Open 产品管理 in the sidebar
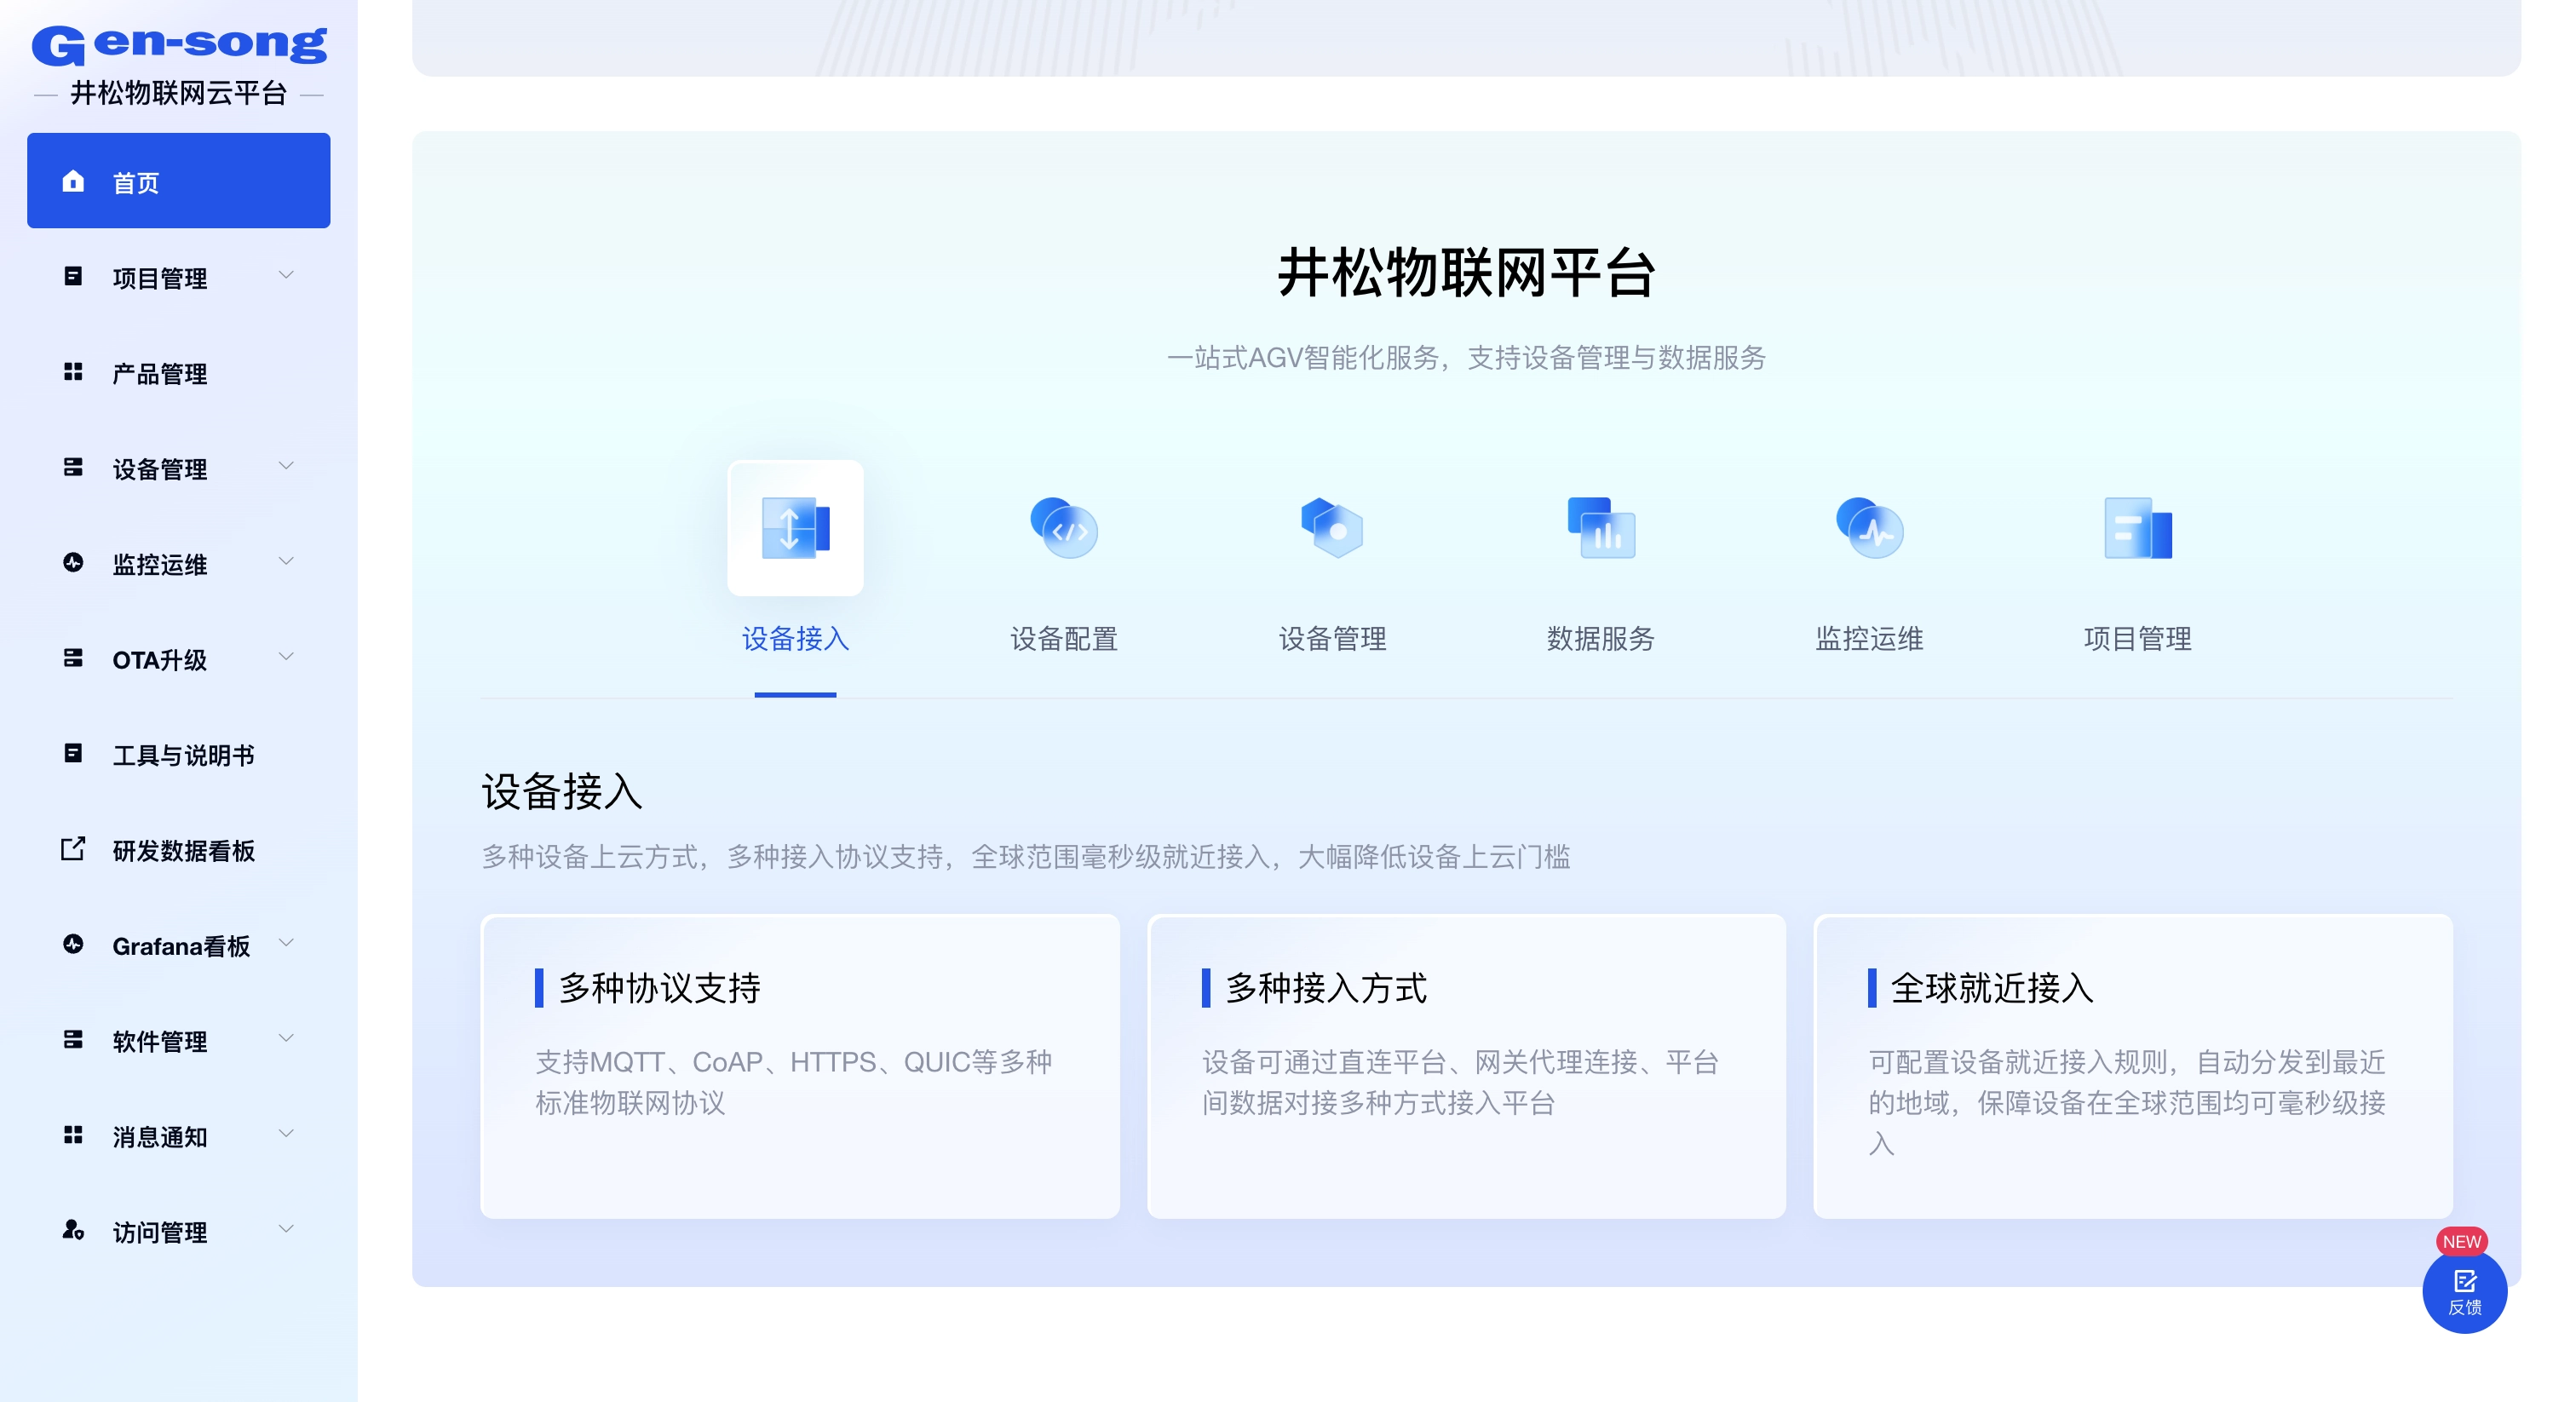The image size is (2576, 1402). tap(160, 373)
